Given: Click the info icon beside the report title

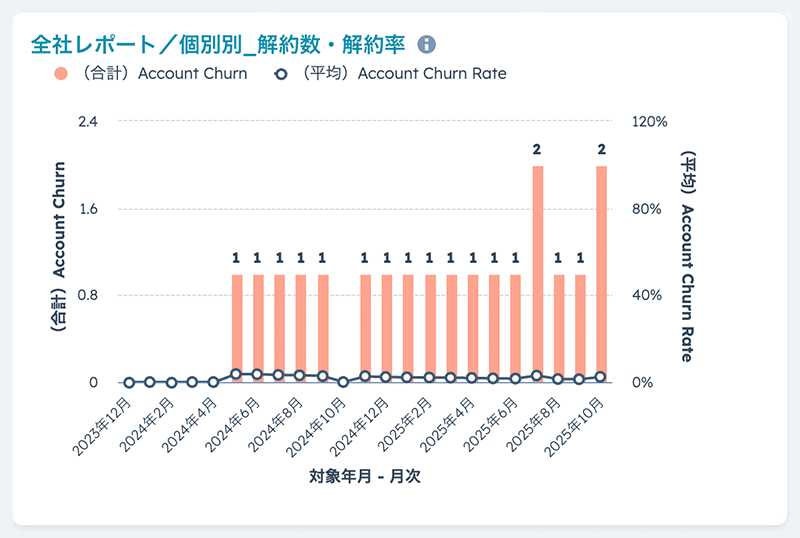Looking at the screenshot, I should click(427, 45).
